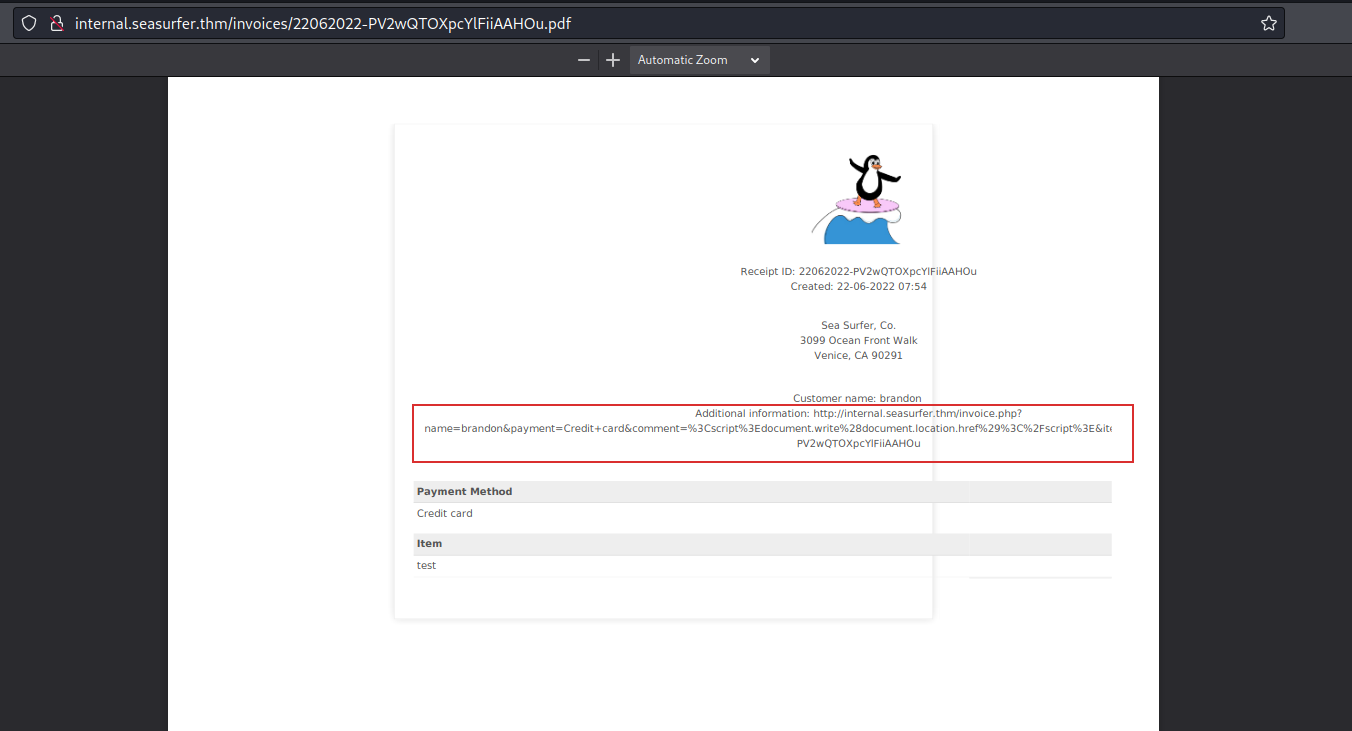The image size is (1352, 731).
Task: Click the Item section header
Action: [429, 543]
